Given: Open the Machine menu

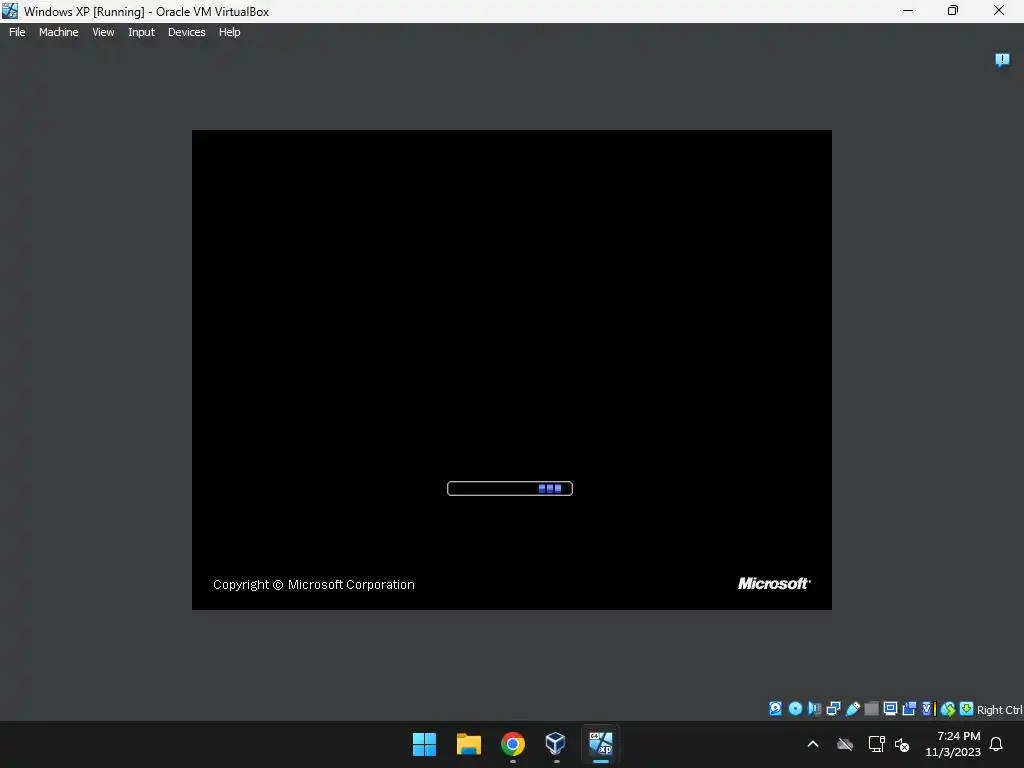Looking at the screenshot, I should coord(59,32).
